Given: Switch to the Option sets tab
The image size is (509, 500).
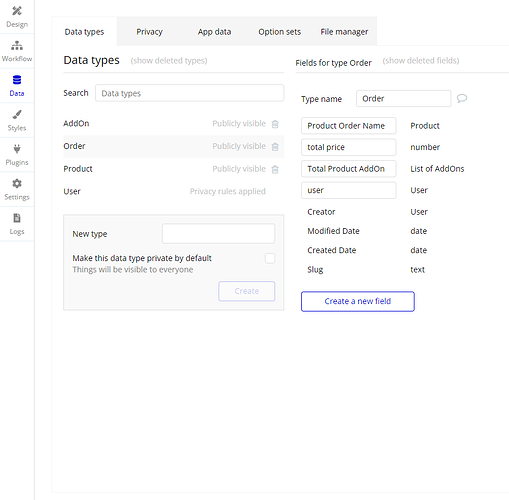Looking at the screenshot, I should pos(279,32).
